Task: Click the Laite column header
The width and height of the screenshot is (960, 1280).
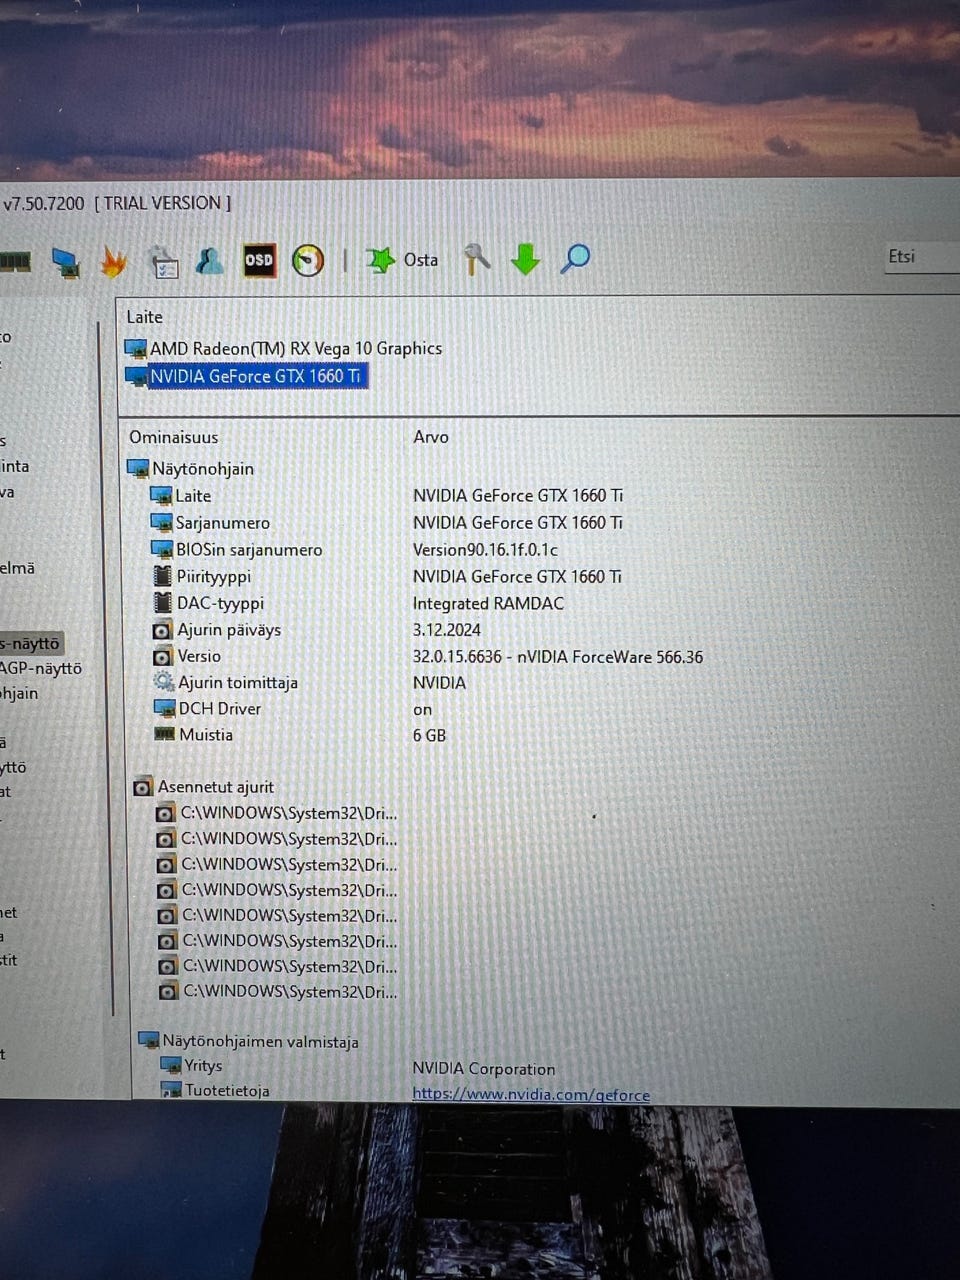Action: tap(144, 317)
